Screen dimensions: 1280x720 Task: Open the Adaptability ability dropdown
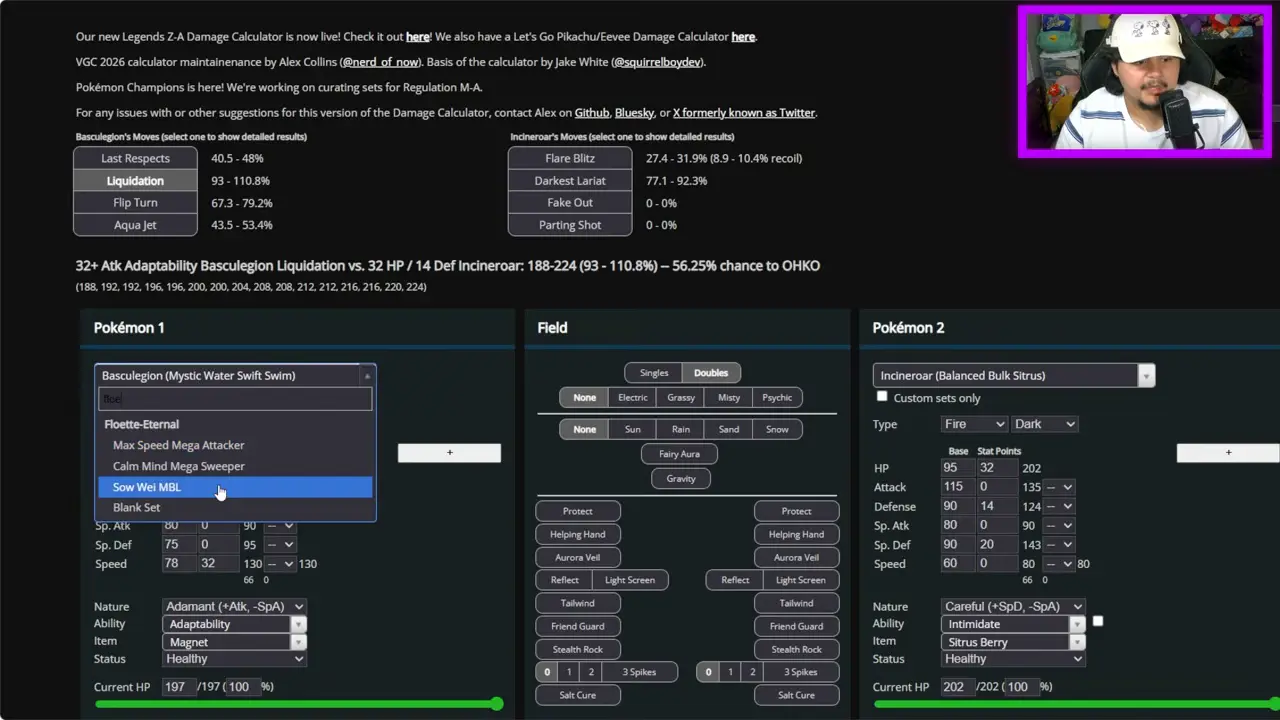click(234, 624)
